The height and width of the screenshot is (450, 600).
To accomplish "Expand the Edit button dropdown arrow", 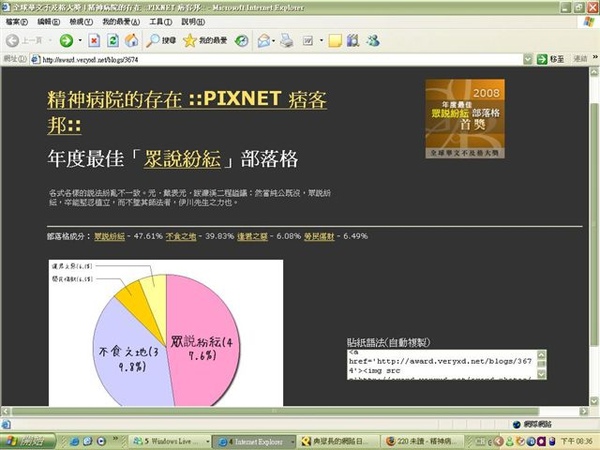I will [321, 40].
